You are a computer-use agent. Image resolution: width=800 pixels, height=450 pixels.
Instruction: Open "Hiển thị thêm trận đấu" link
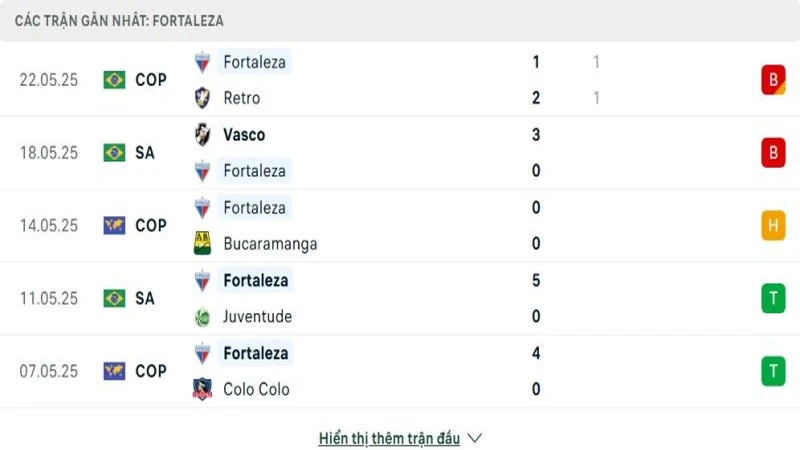click(x=389, y=438)
